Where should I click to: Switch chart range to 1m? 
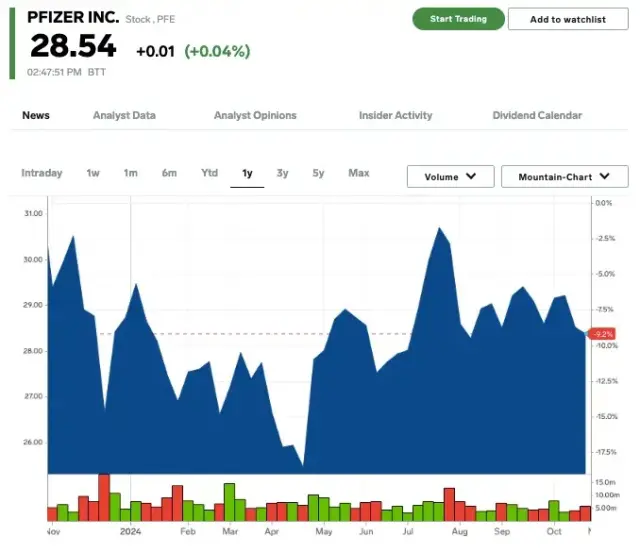click(131, 173)
